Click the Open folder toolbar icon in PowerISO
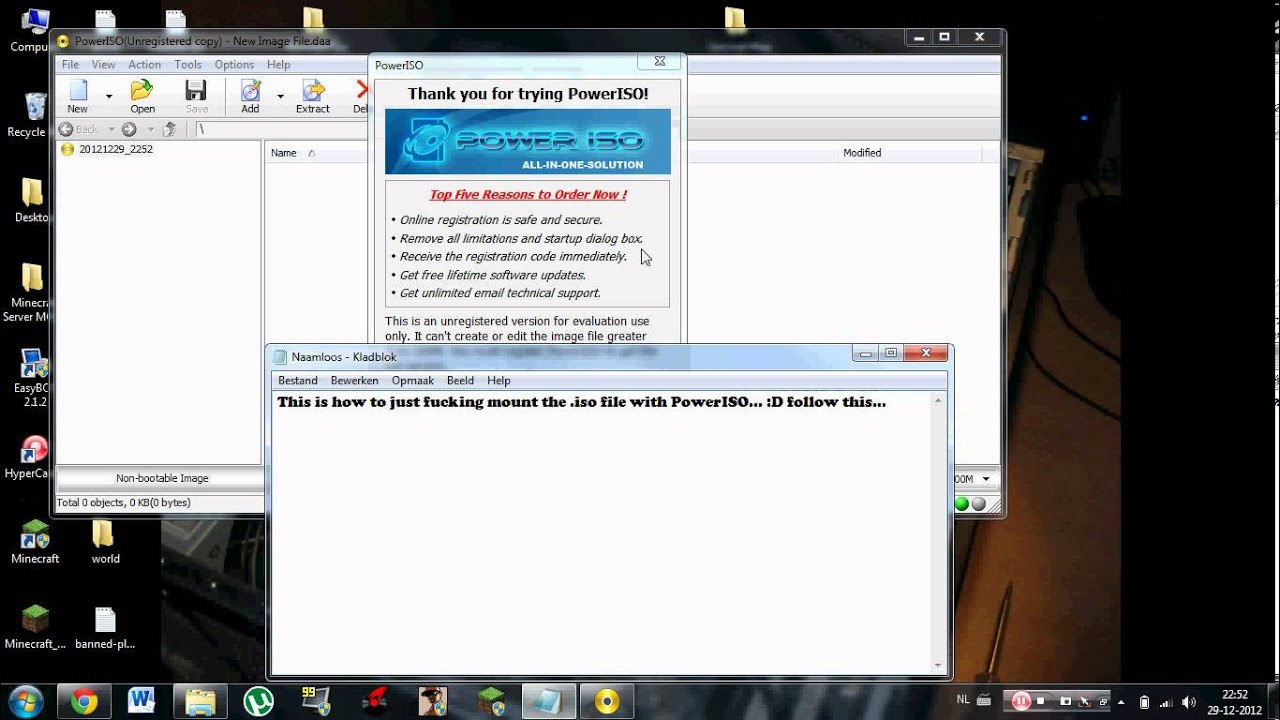Viewport: 1280px width, 720px height. point(142,91)
